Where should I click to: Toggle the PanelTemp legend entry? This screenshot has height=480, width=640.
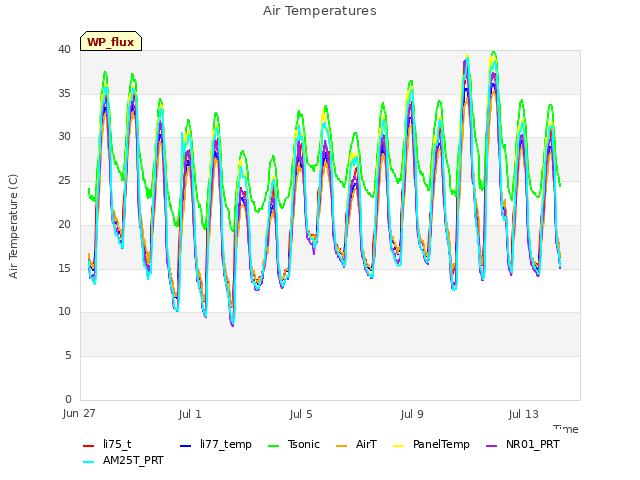point(431,444)
